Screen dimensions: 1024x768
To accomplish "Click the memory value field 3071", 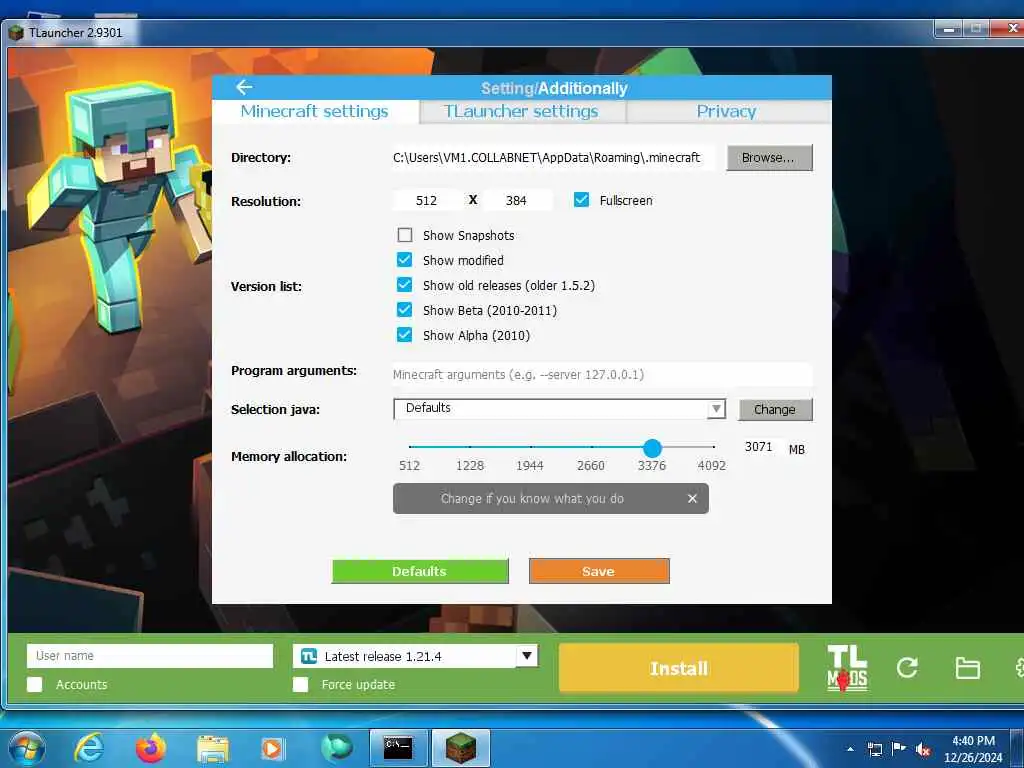I will point(759,447).
